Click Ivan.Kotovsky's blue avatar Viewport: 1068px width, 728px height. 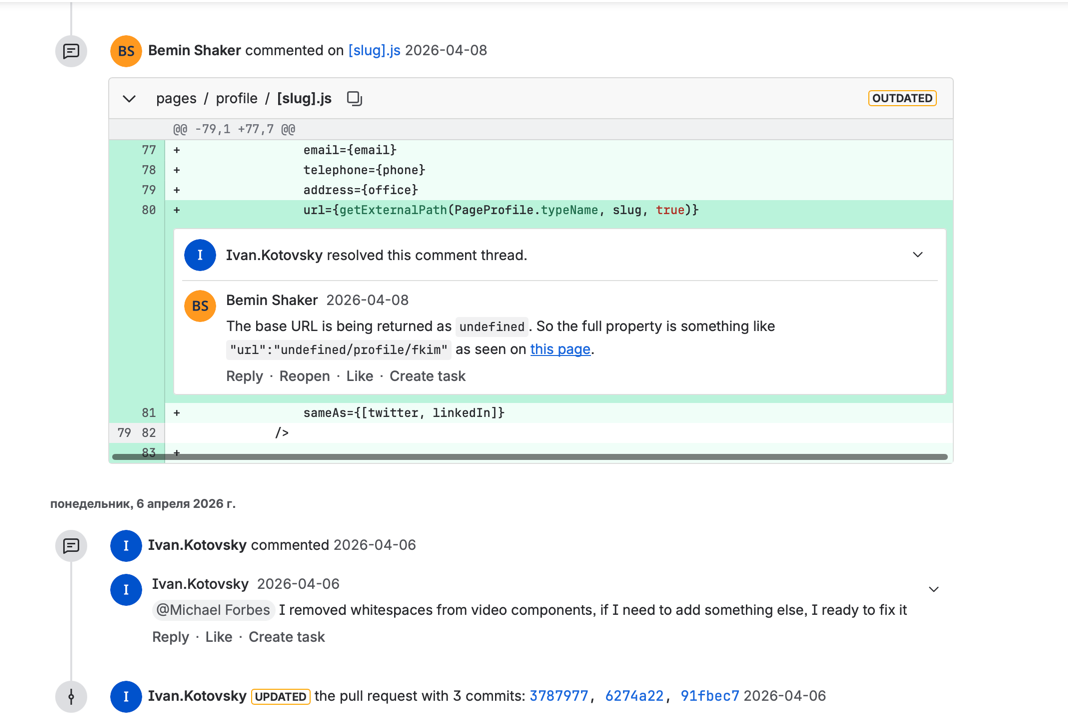(x=125, y=546)
